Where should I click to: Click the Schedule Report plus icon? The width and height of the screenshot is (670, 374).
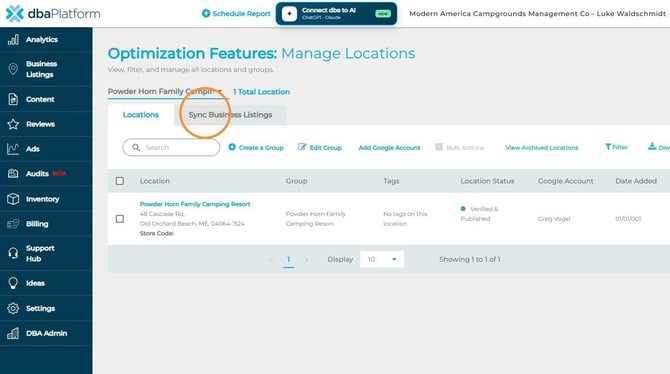206,13
